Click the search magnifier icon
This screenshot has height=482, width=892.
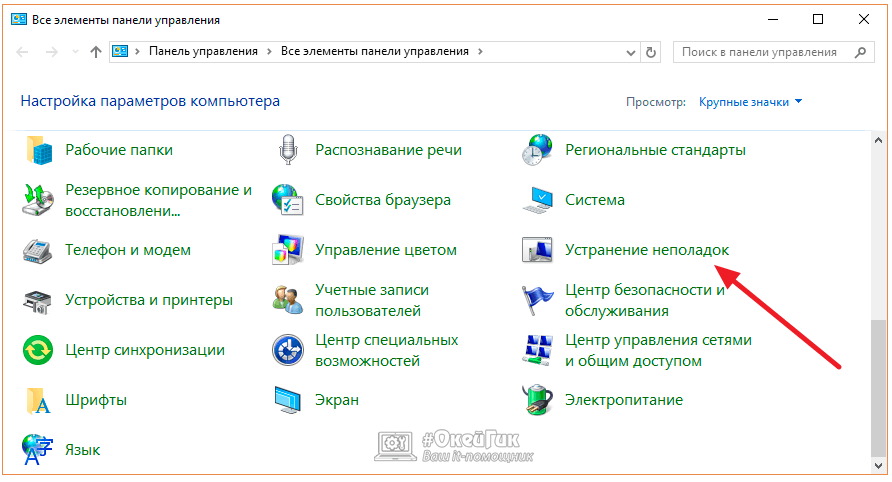861,52
